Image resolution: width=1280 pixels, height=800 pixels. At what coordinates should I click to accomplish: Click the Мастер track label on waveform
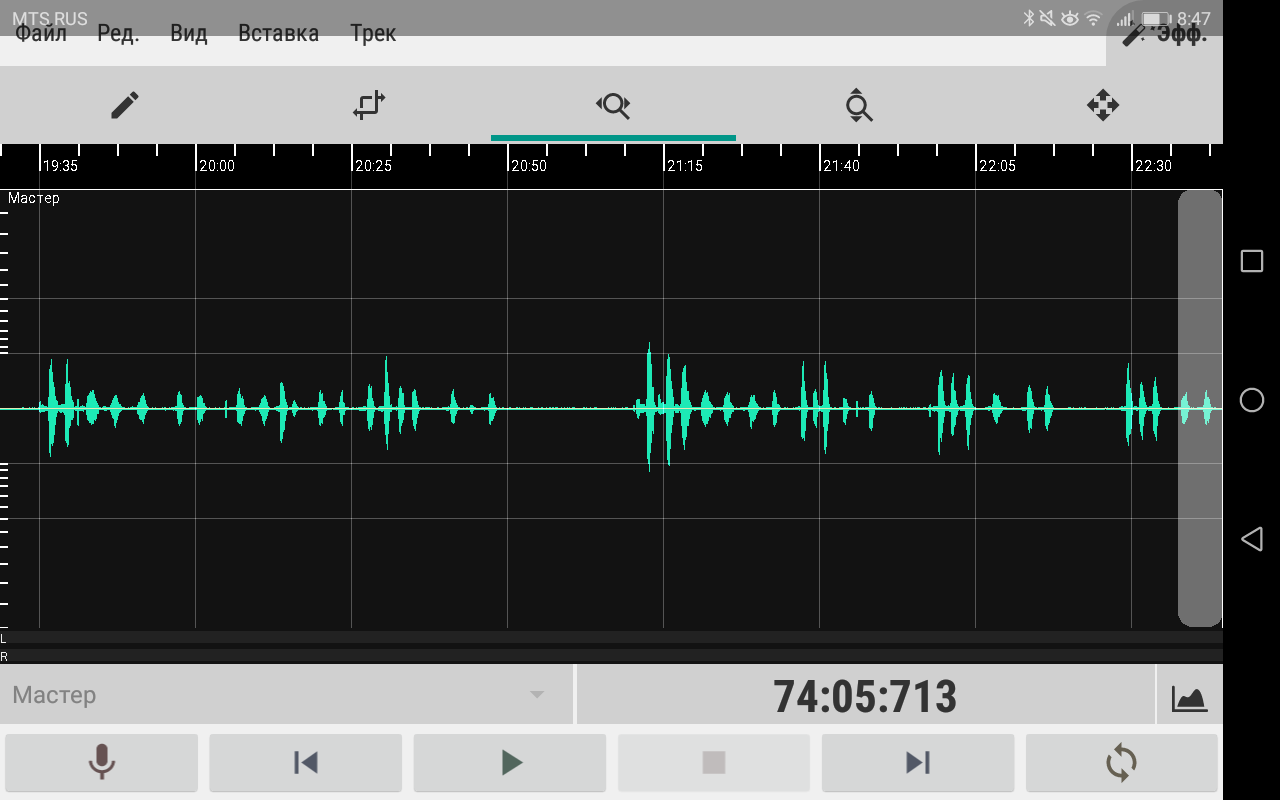(34, 198)
